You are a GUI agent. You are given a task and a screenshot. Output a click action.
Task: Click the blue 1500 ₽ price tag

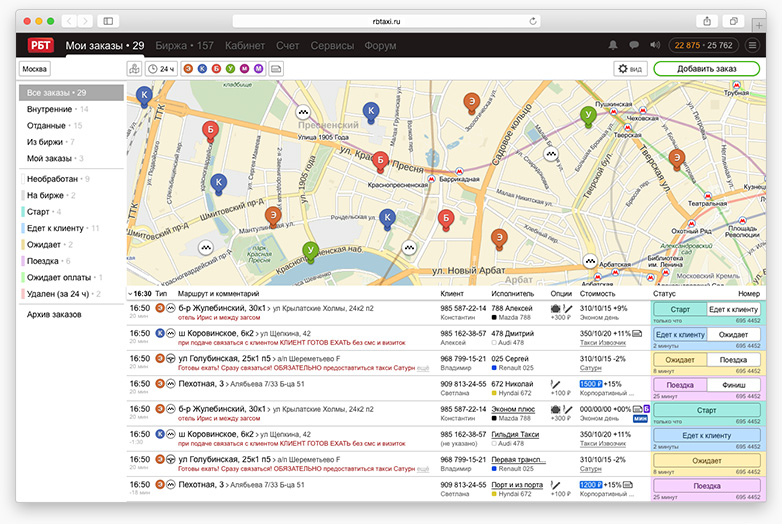point(590,384)
